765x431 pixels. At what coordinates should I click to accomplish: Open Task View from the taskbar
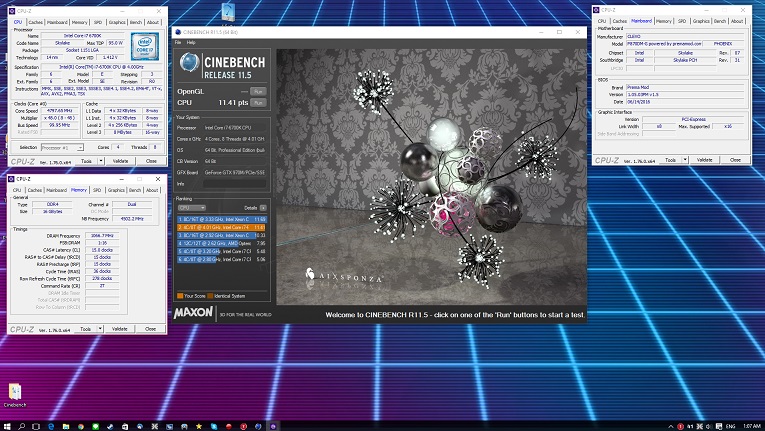point(36,426)
